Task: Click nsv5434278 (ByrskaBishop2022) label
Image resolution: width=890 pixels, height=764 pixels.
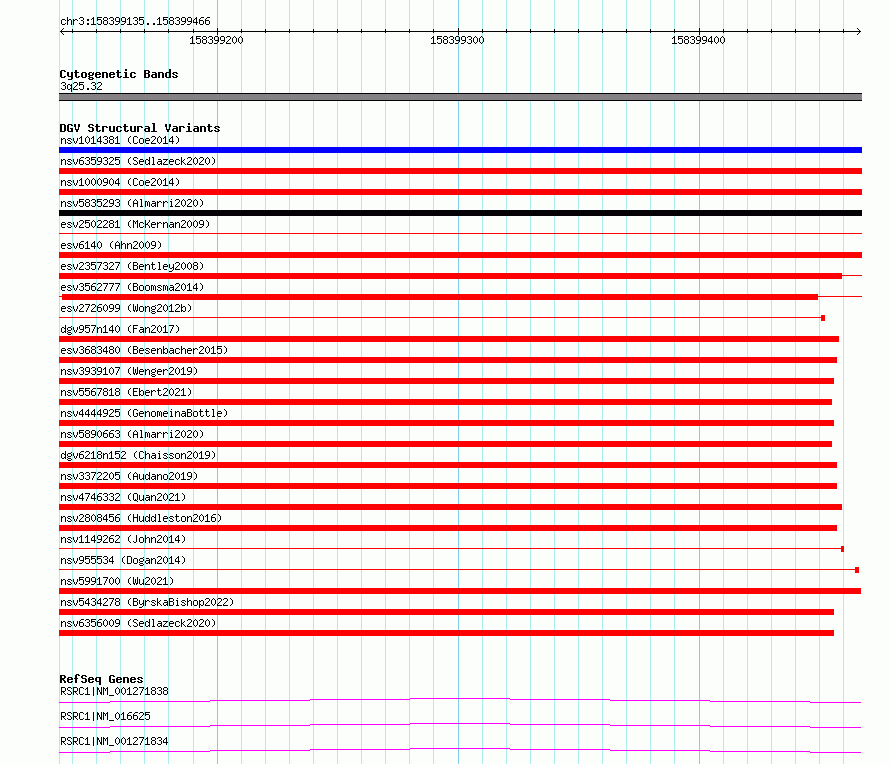Action: 147,602
